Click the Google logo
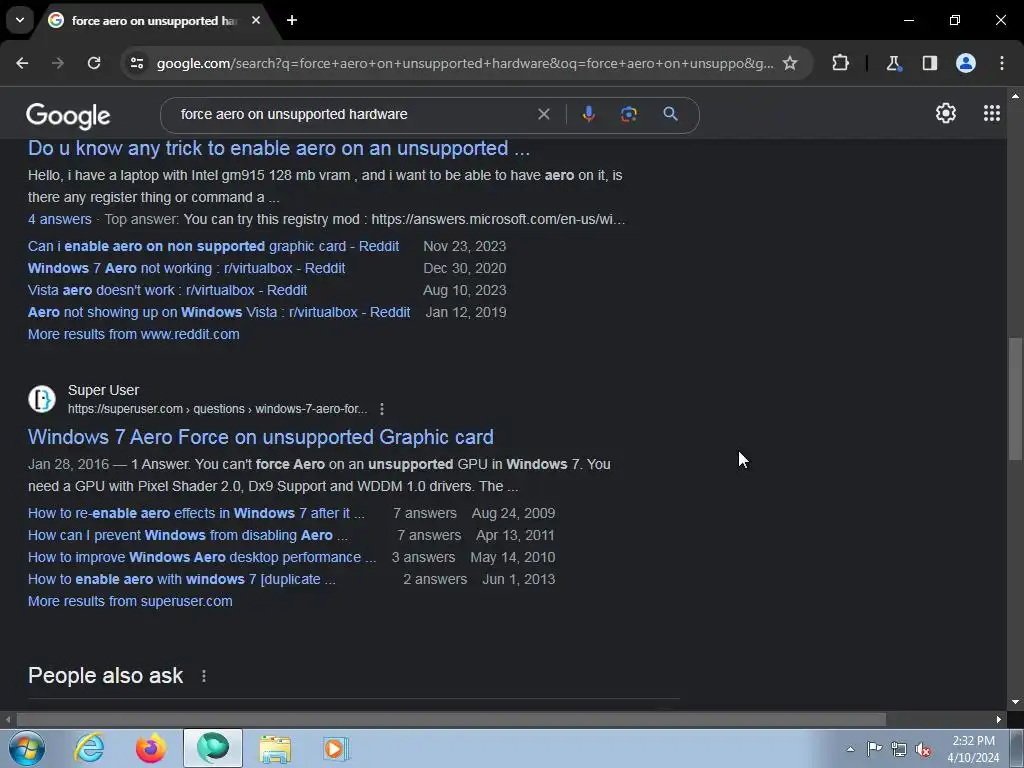1024x768 pixels. click(x=69, y=116)
